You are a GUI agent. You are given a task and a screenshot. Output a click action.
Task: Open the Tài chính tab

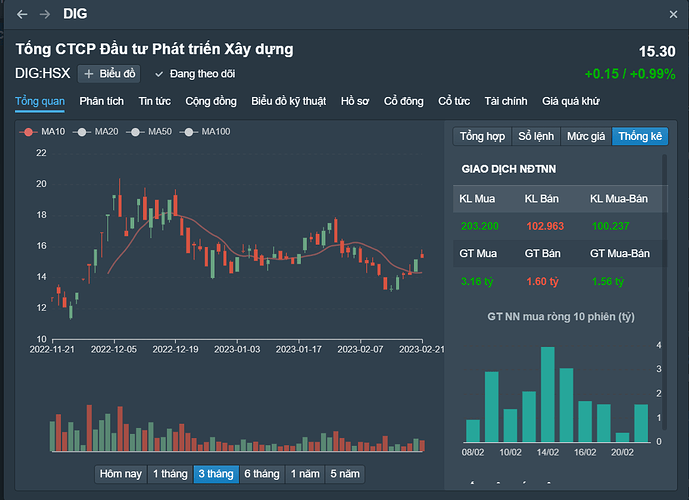505,101
